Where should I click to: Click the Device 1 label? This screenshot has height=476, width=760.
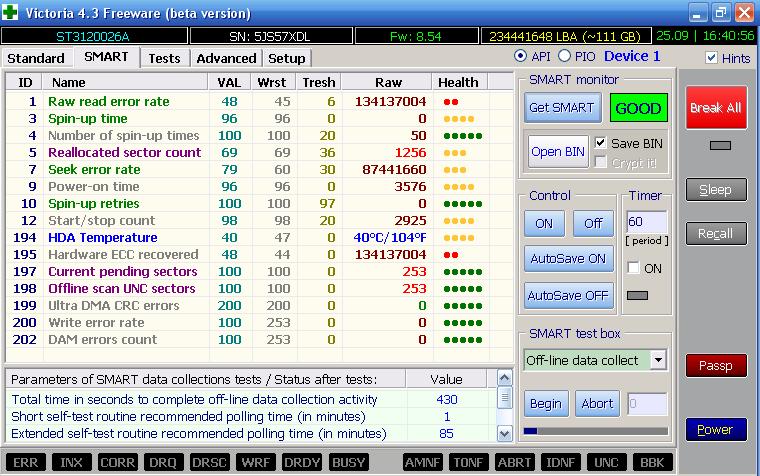[x=632, y=56]
